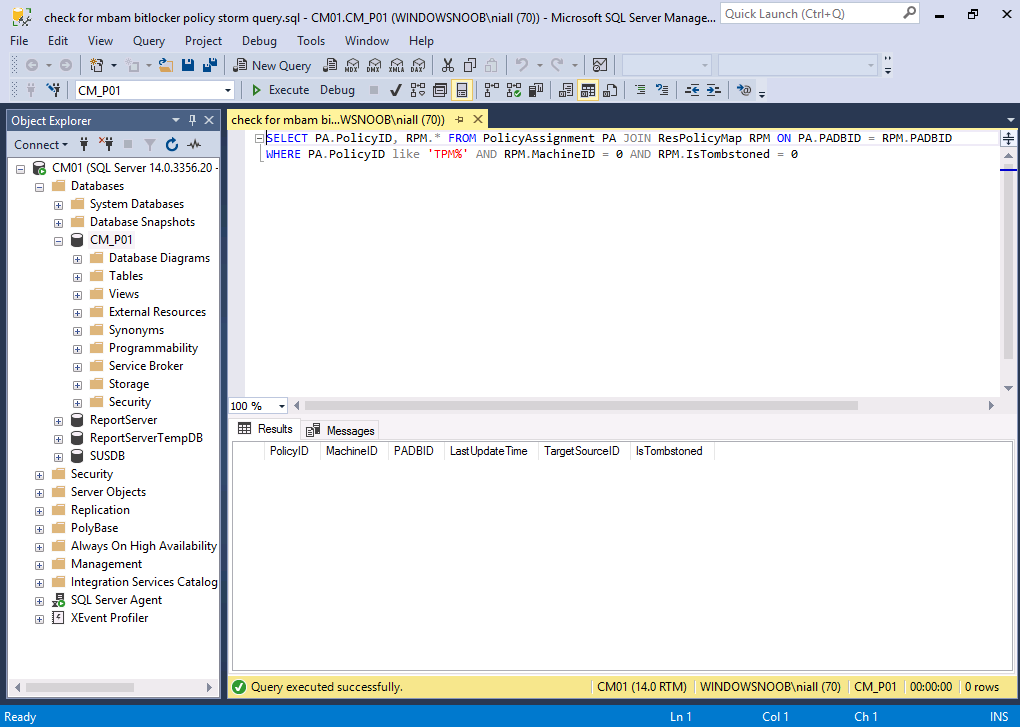Execute the current query
Screen dimensions: 1020x727
tap(280, 90)
